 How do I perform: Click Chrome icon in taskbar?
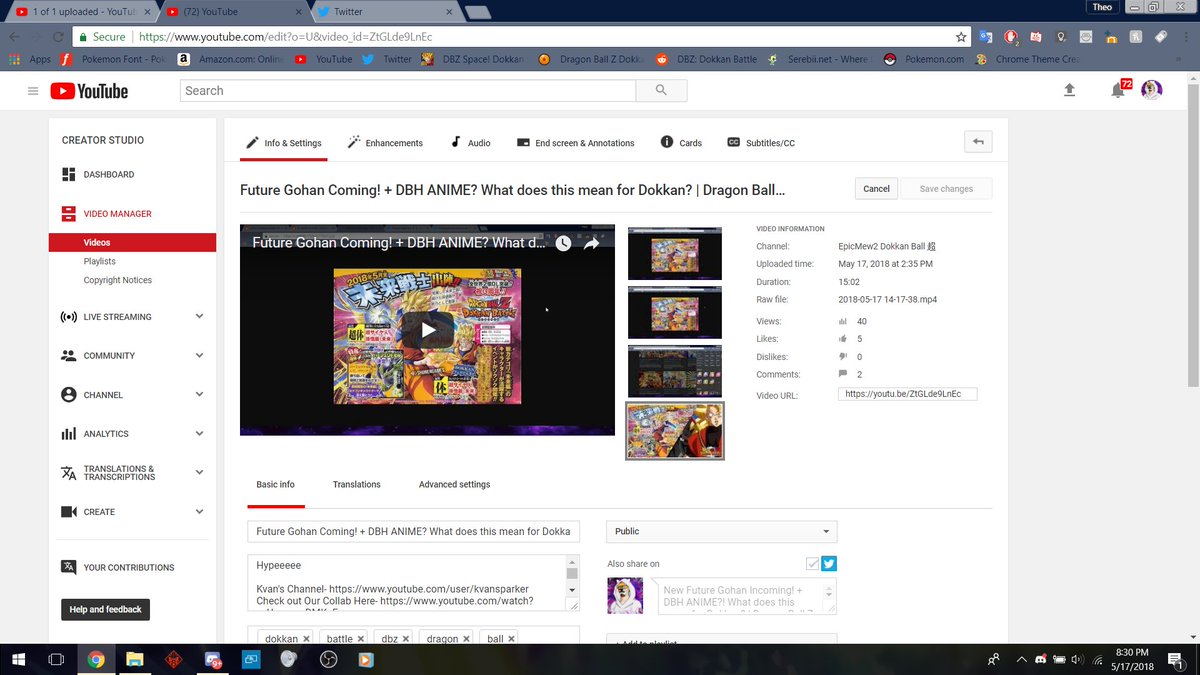96,659
